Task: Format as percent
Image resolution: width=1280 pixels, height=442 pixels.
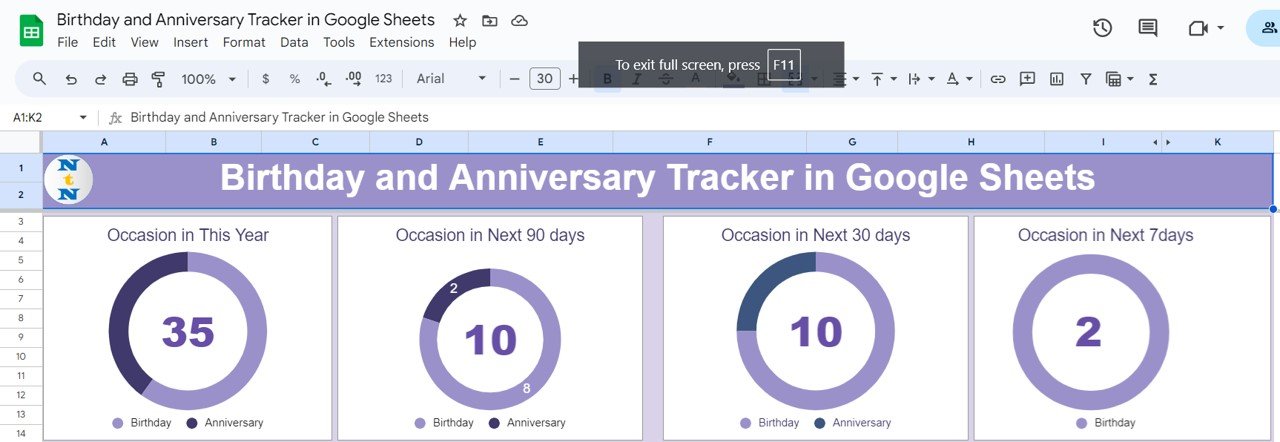Action: pyautogui.click(x=294, y=78)
